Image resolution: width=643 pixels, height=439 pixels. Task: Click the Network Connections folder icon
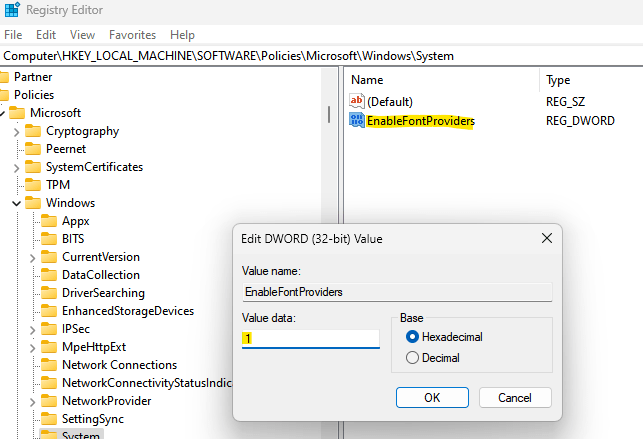point(49,365)
